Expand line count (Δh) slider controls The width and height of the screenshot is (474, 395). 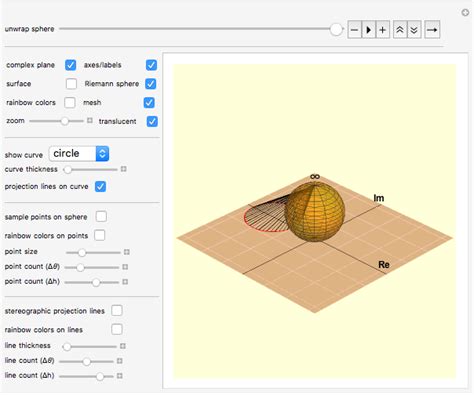[120, 376]
